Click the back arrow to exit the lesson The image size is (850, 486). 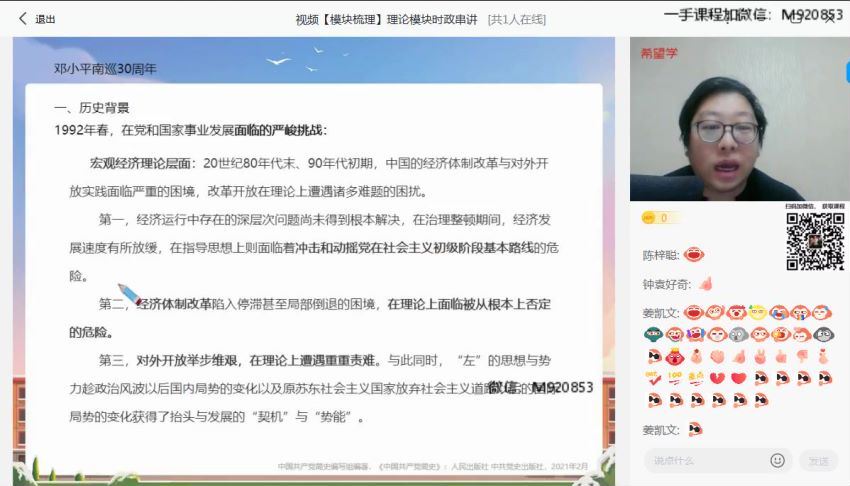point(22,18)
